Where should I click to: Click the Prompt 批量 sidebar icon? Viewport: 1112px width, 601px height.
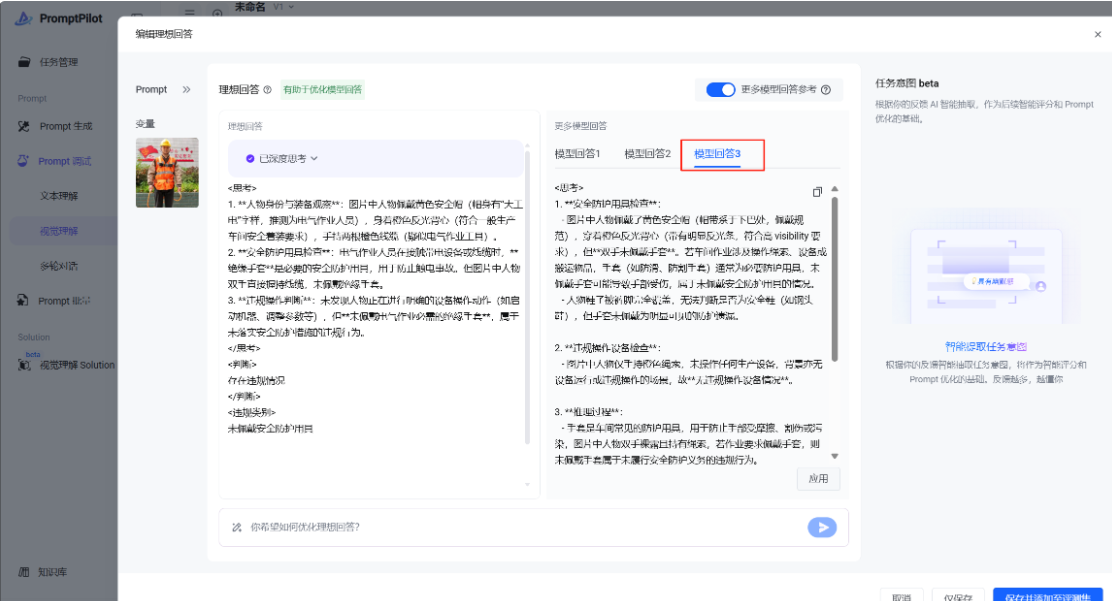click(24, 300)
